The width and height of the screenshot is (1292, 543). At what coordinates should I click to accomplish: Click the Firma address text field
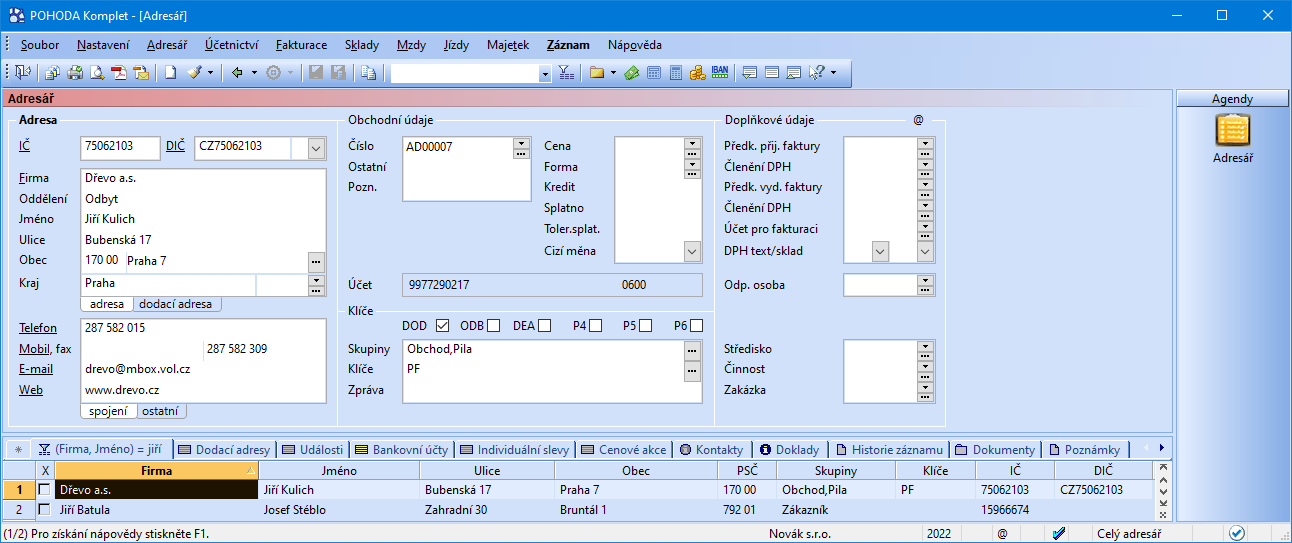203,178
